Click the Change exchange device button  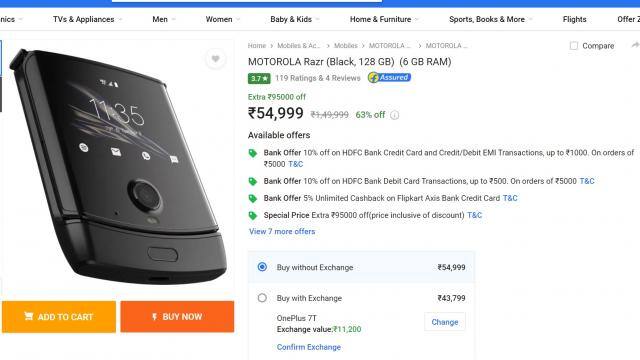(x=445, y=322)
